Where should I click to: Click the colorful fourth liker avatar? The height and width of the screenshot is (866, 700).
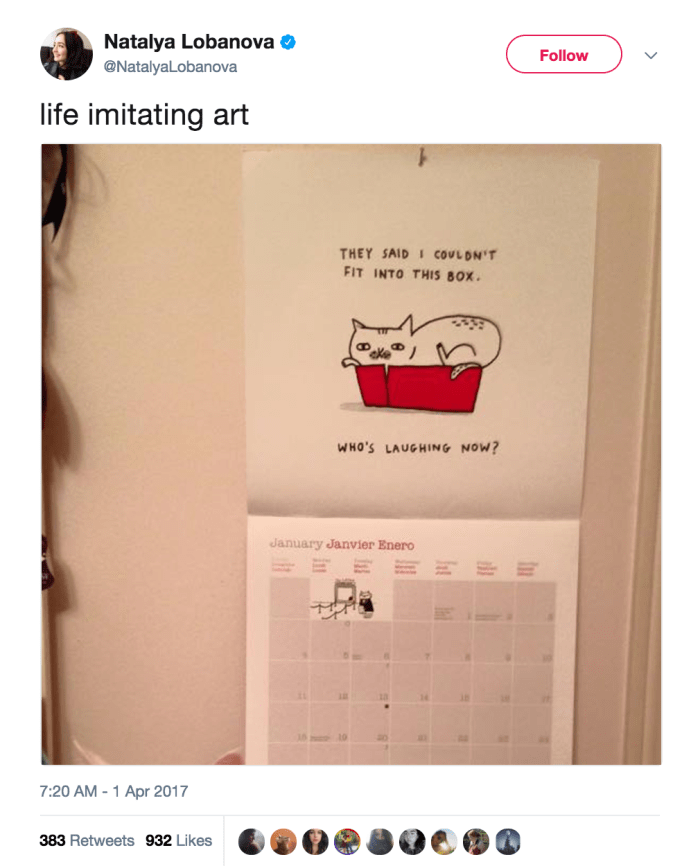(348, 842)
